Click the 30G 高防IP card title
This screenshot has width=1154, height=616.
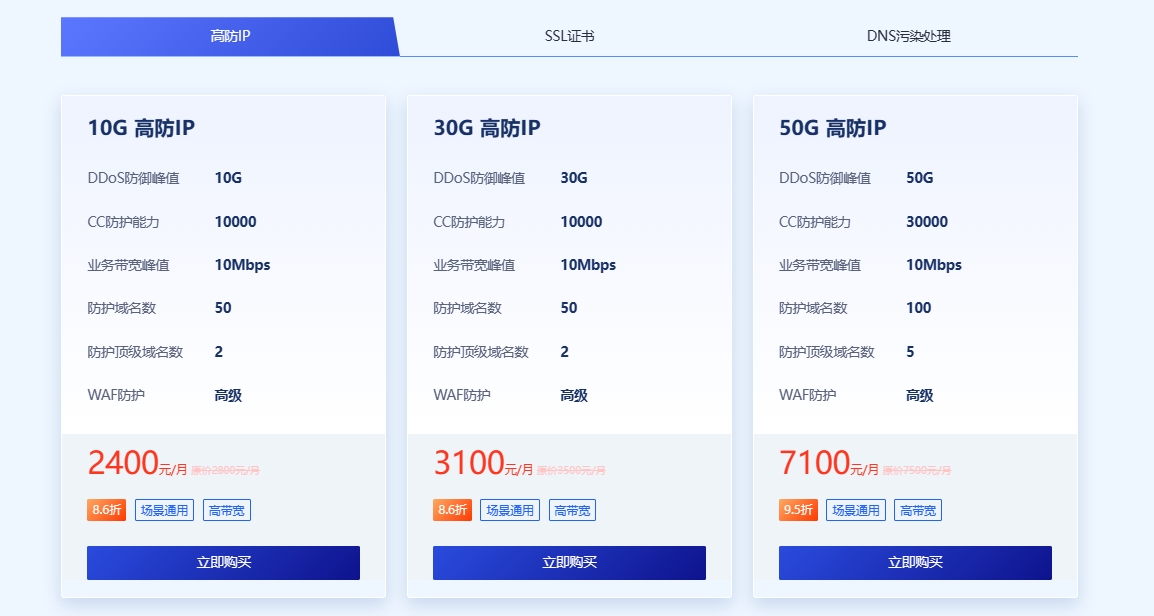[x=487, y=128]
